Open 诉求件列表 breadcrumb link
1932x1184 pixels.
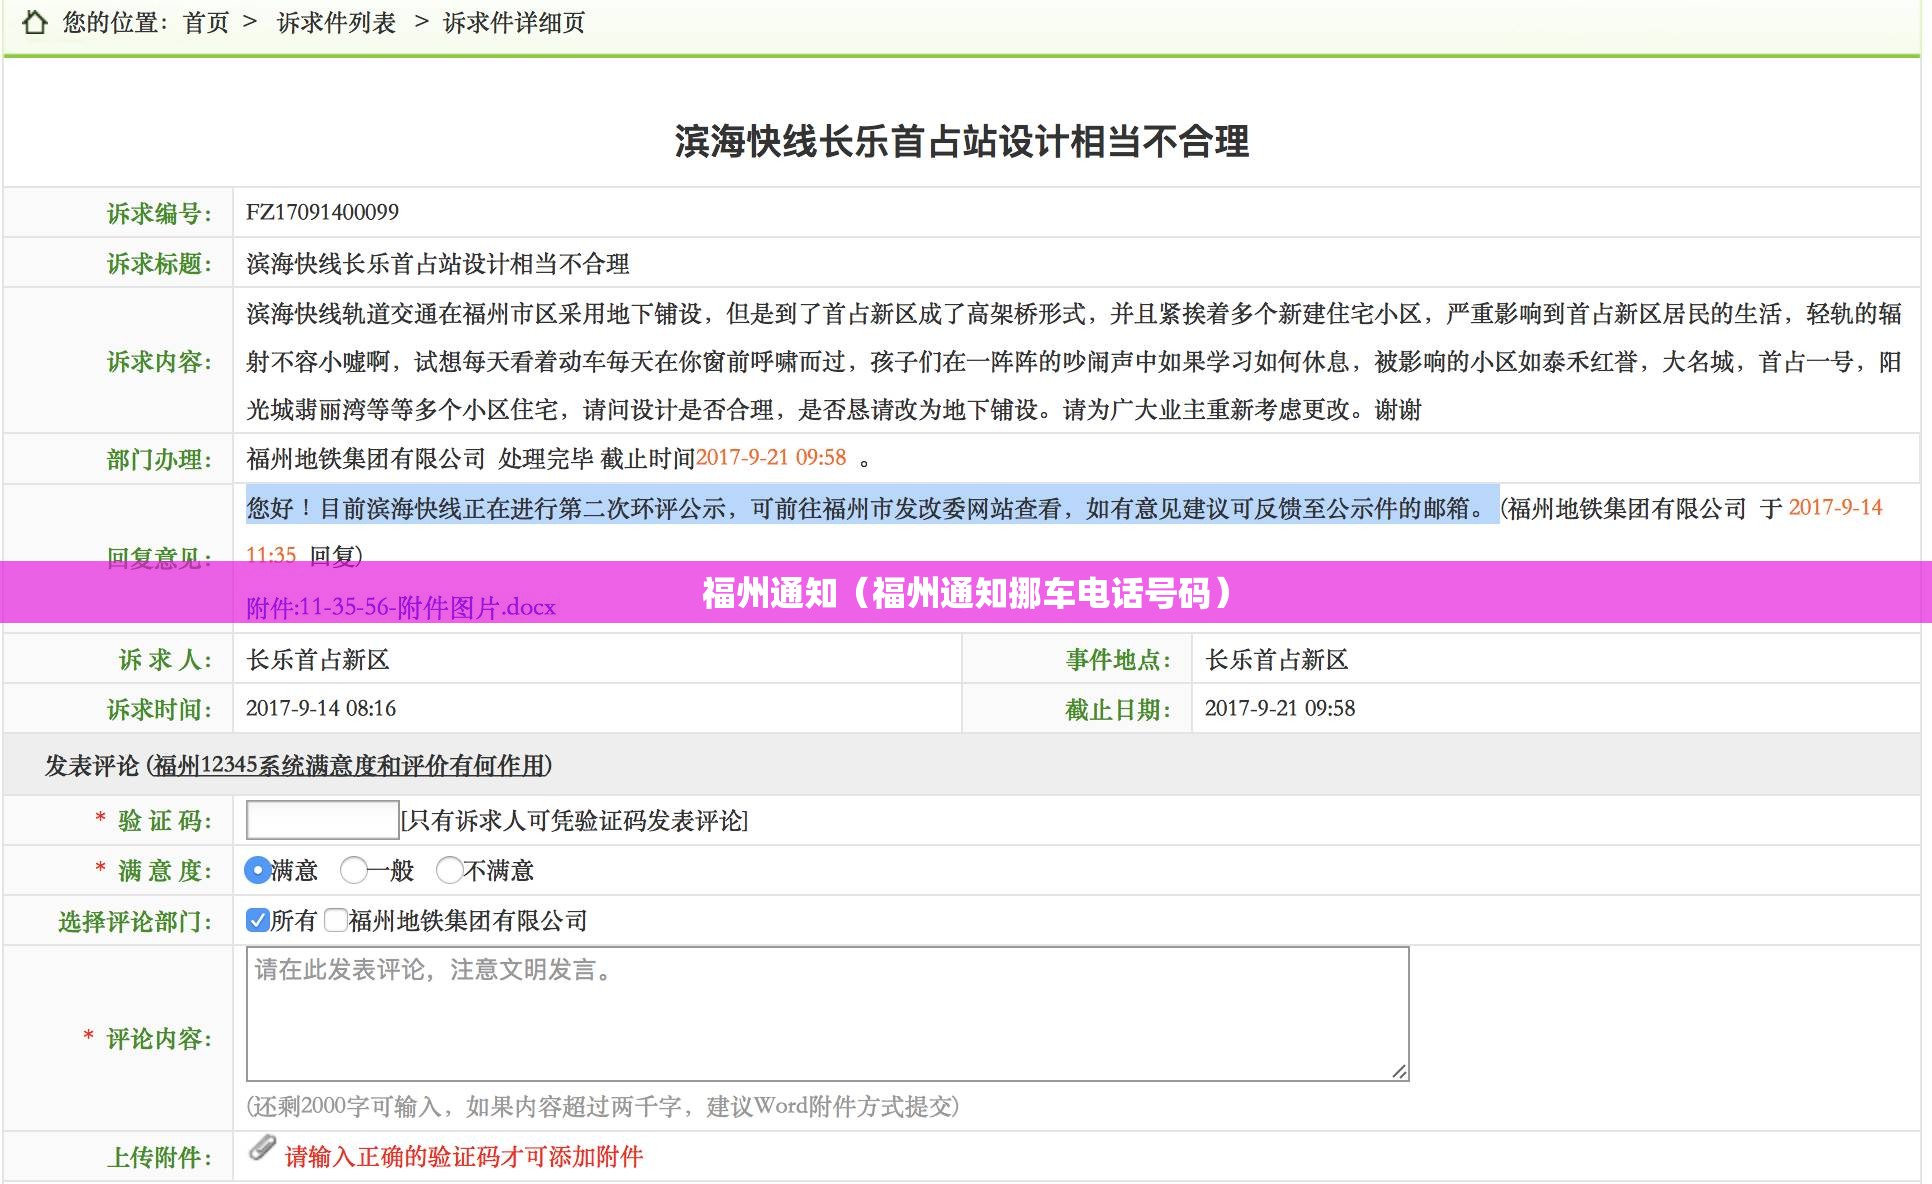336,22
